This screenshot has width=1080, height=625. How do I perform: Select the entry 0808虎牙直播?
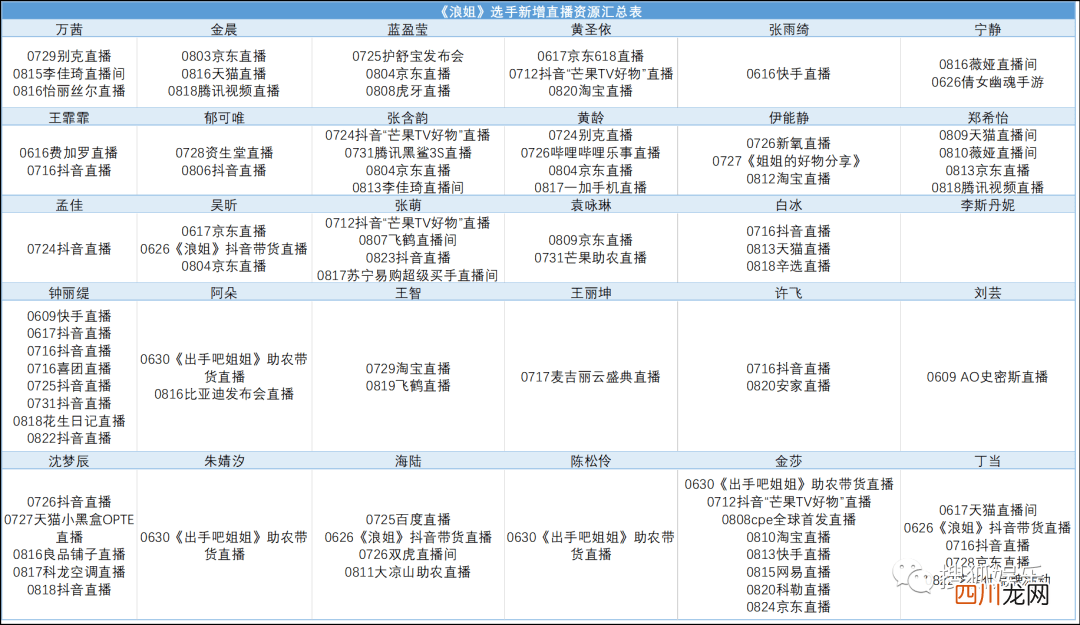pos(408,91)
